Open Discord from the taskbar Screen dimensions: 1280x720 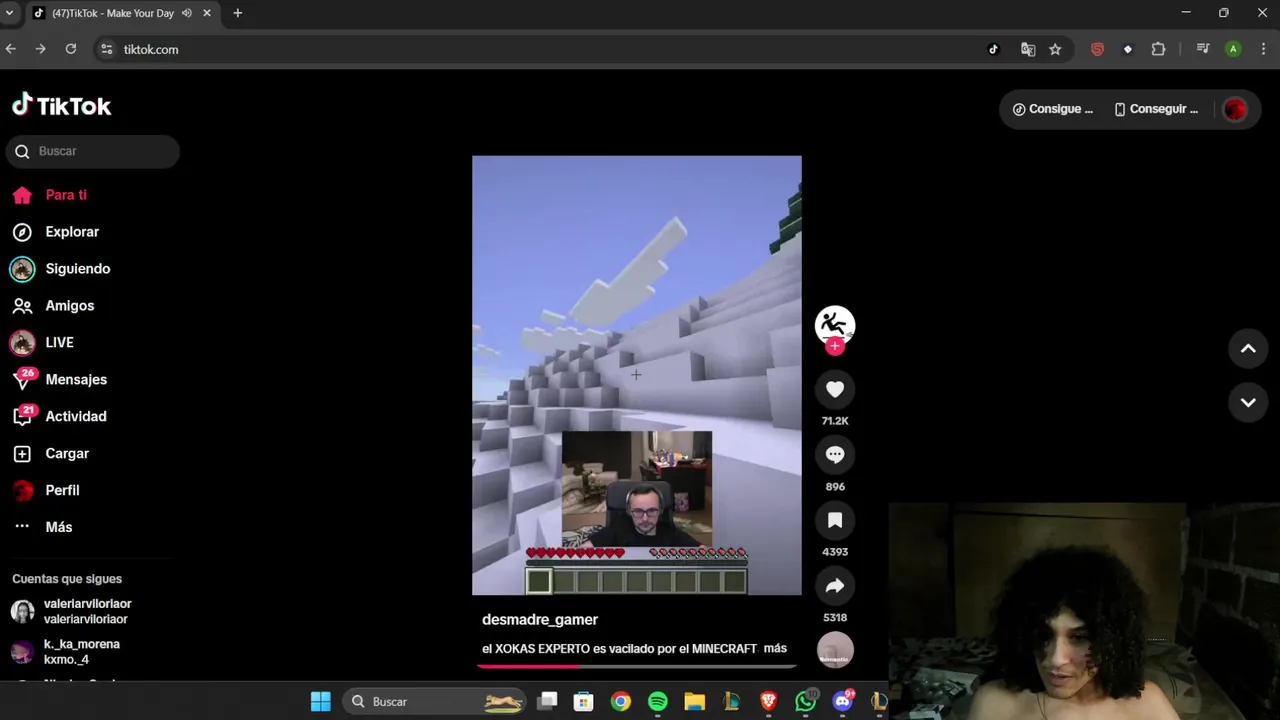(844, 701)
